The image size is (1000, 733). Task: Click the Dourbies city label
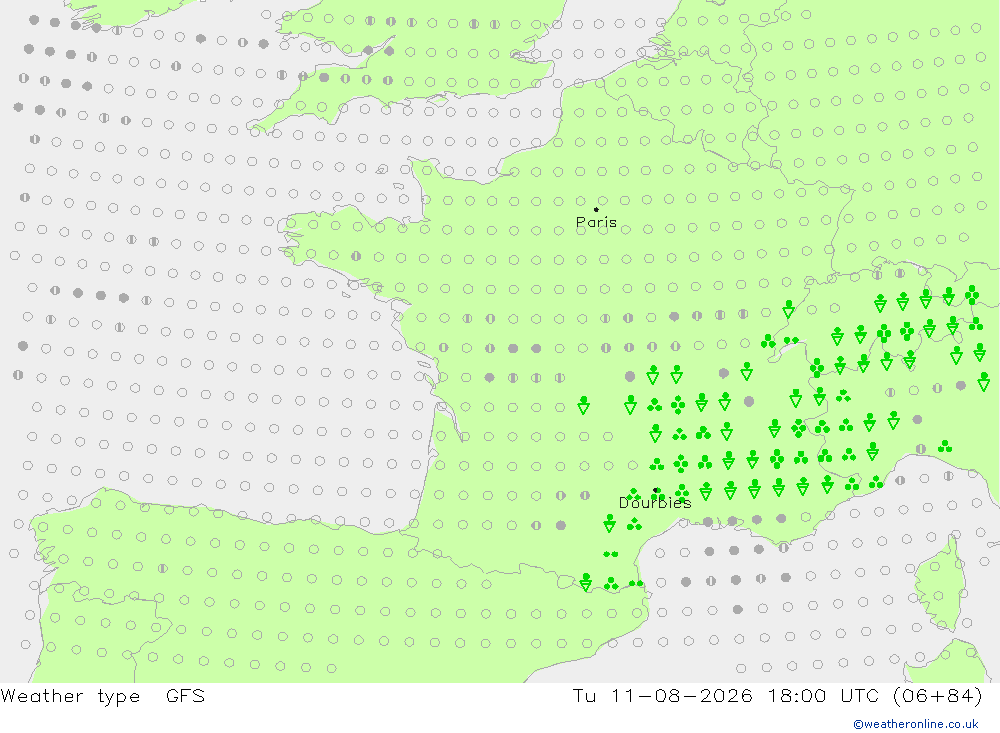point(655,503)
